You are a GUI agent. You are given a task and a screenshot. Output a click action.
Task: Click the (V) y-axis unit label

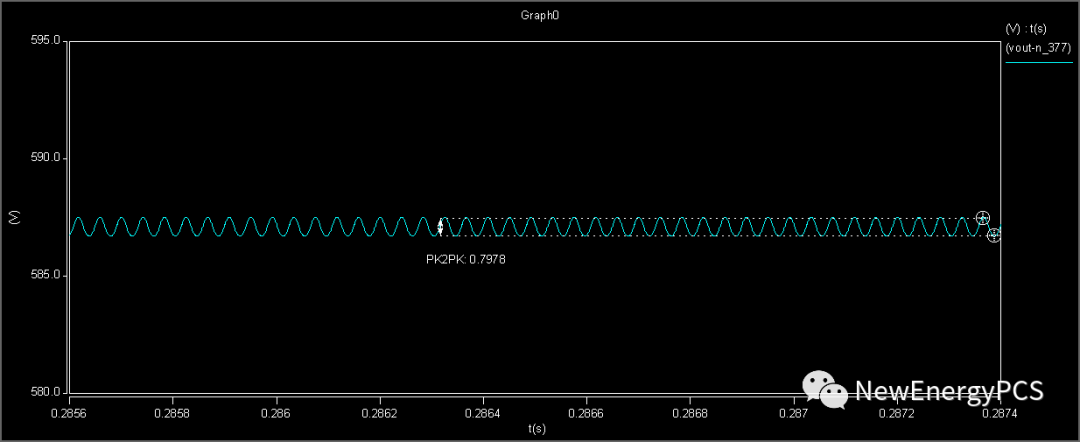13,217
